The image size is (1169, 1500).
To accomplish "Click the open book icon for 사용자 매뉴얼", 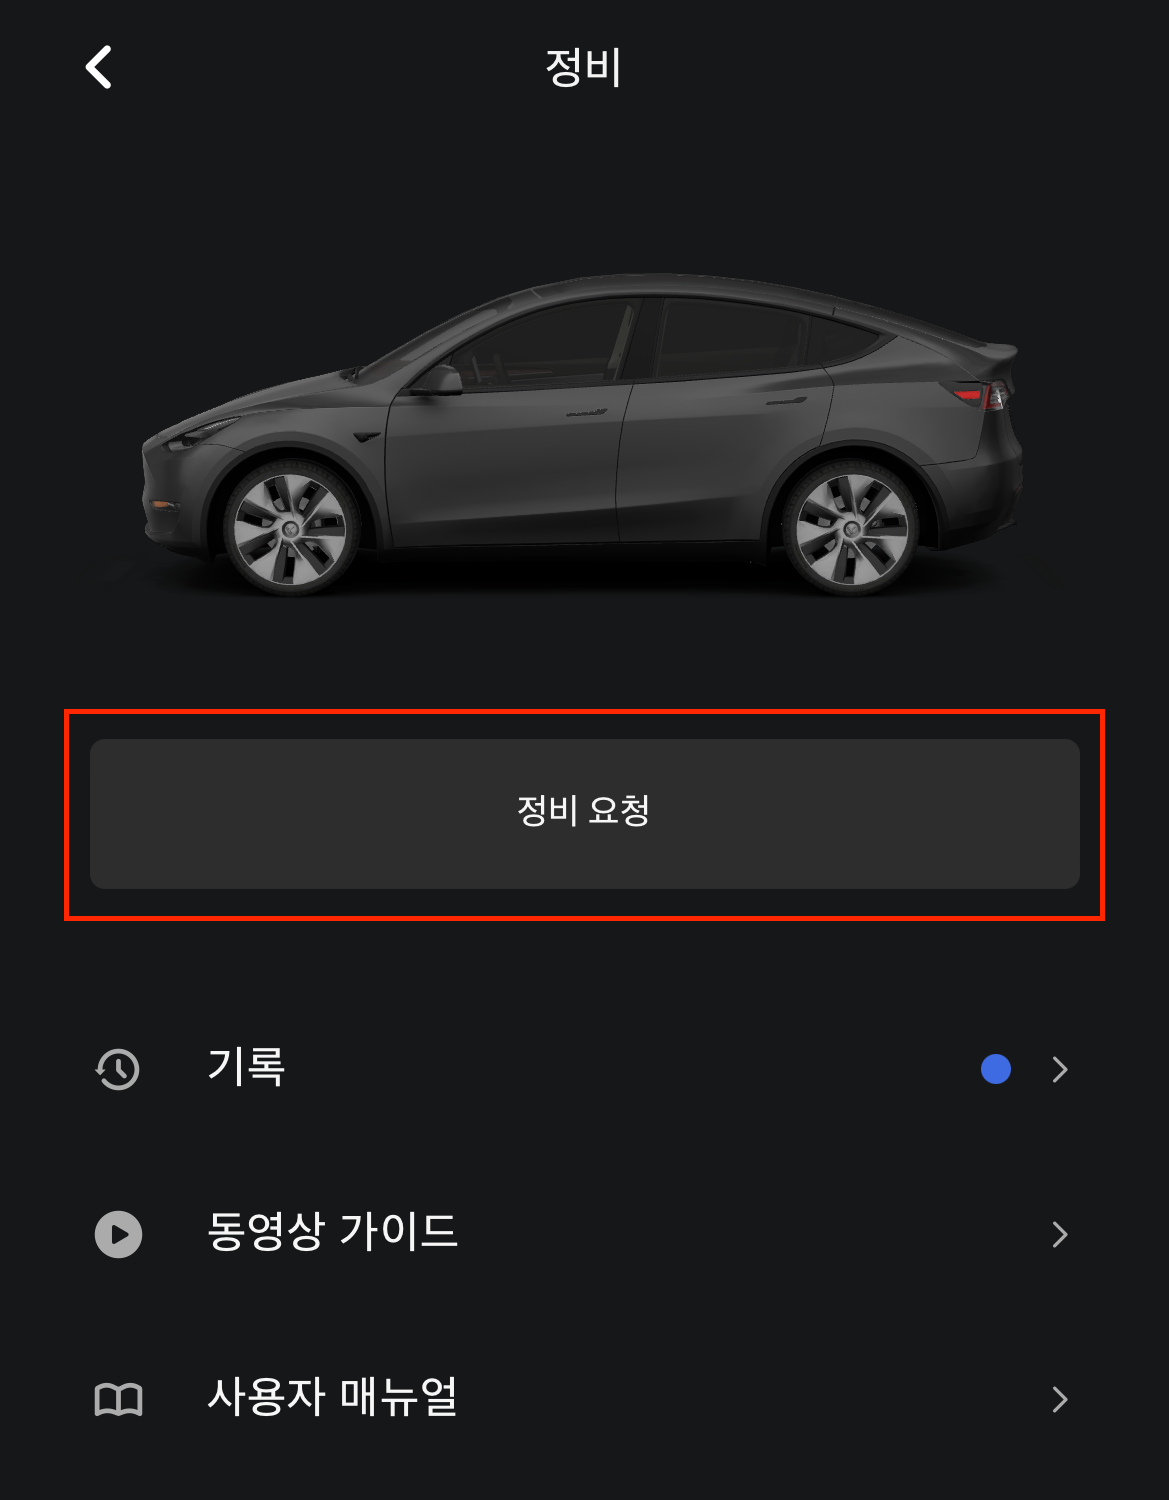I will [x=118, y=1399].
